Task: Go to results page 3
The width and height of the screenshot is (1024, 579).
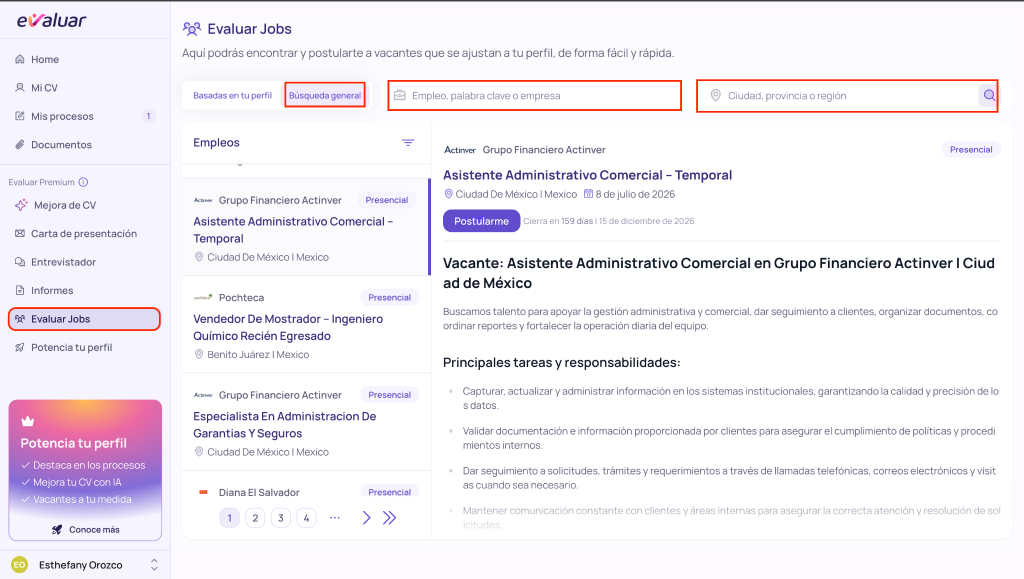Action: point(281,518)
